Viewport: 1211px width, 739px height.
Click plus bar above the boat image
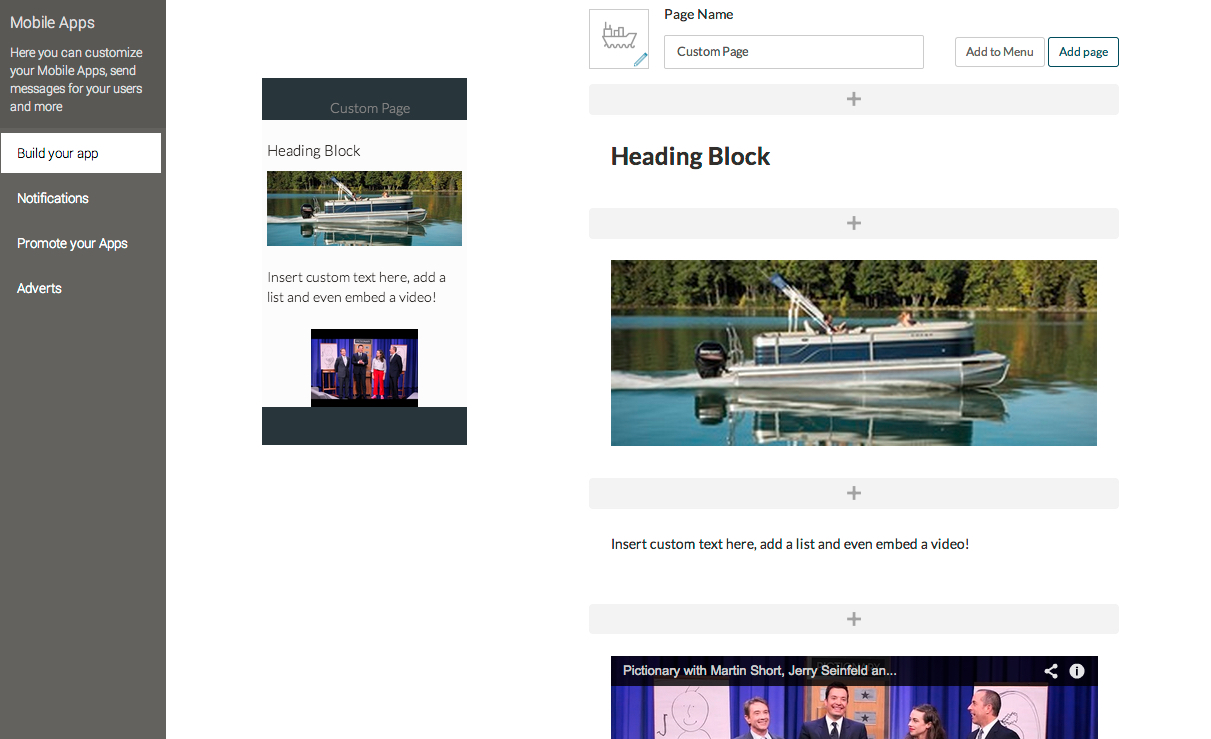tap(853, 223)
